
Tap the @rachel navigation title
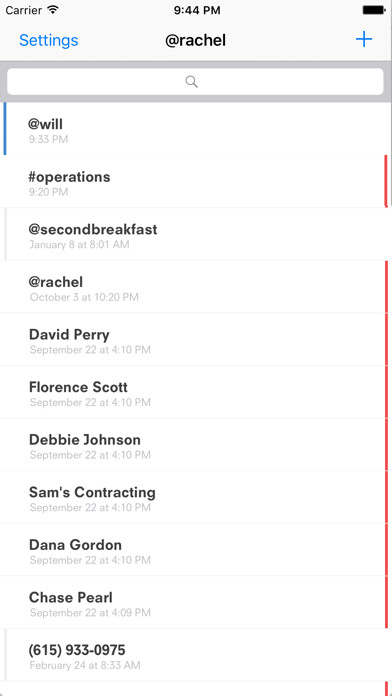[196, 40]
